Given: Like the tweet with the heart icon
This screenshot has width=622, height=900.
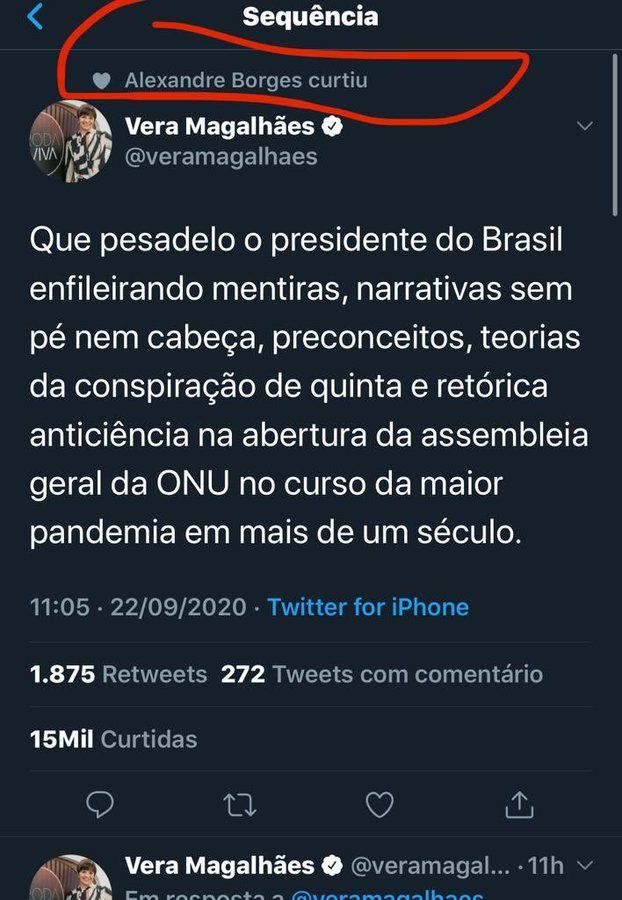Looking at the screenshot, I should (379, 803).
